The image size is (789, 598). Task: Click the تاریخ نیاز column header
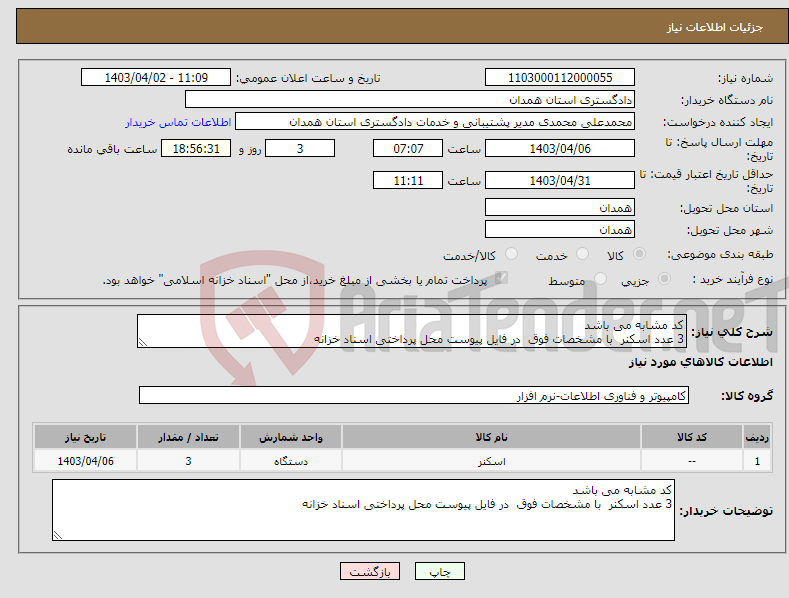[85, 437]
